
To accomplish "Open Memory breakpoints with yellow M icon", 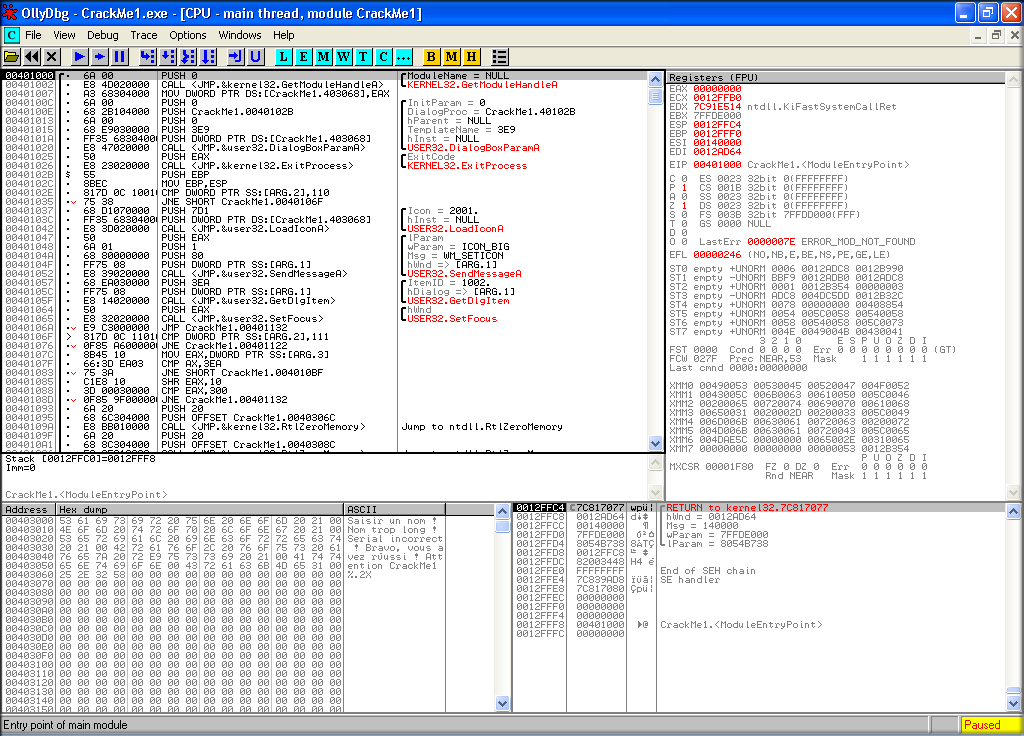I will 451,57.
